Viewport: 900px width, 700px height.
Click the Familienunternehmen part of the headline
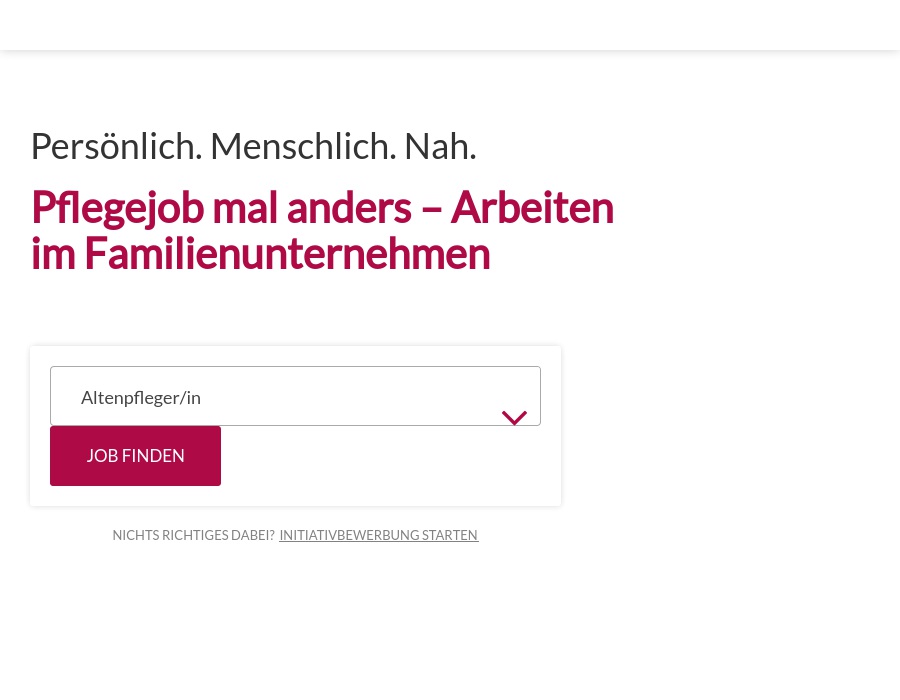coord(287,253)
